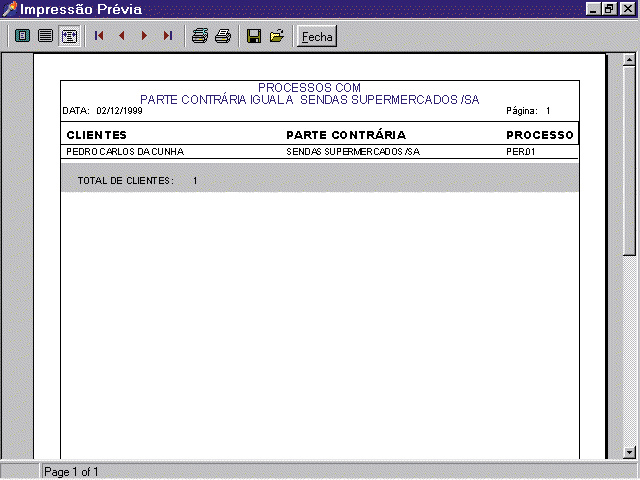Toggle the zoom-to-page-width icon
640x480 pixels.
tap(69, 36)
